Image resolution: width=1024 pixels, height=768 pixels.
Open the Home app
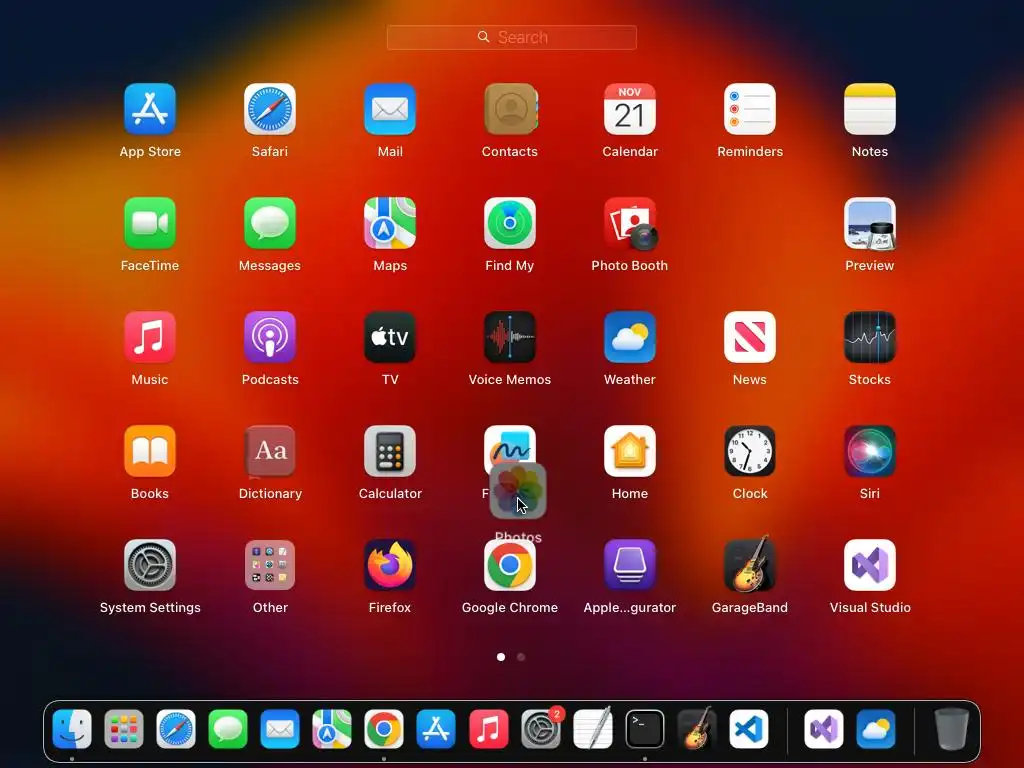tap(630, 451)
